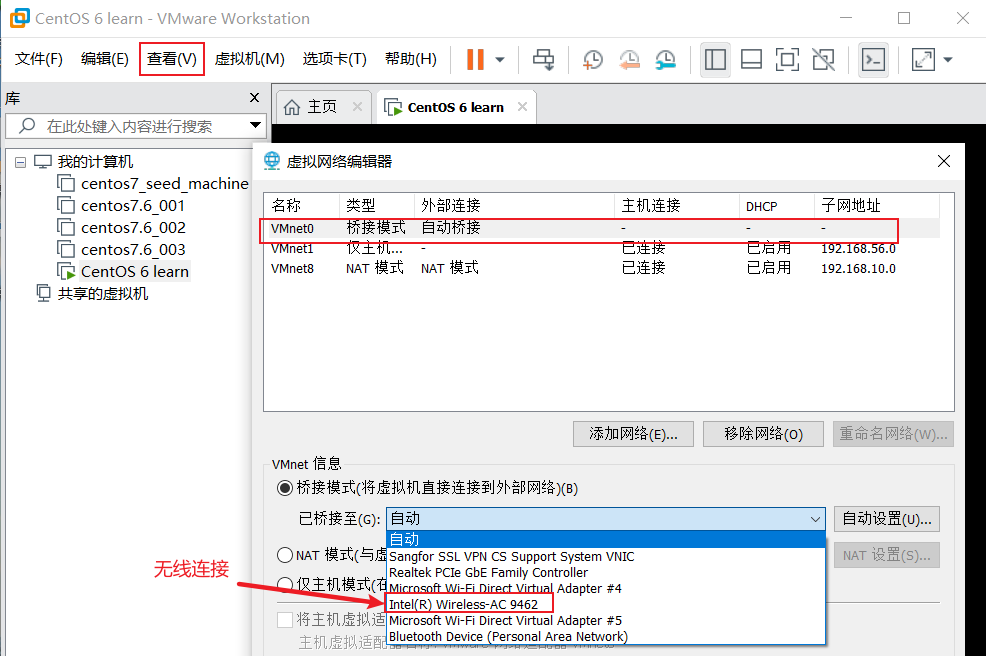
Task: Close the 虚拟网络编辑器 dialog
Action: [944, 161]
